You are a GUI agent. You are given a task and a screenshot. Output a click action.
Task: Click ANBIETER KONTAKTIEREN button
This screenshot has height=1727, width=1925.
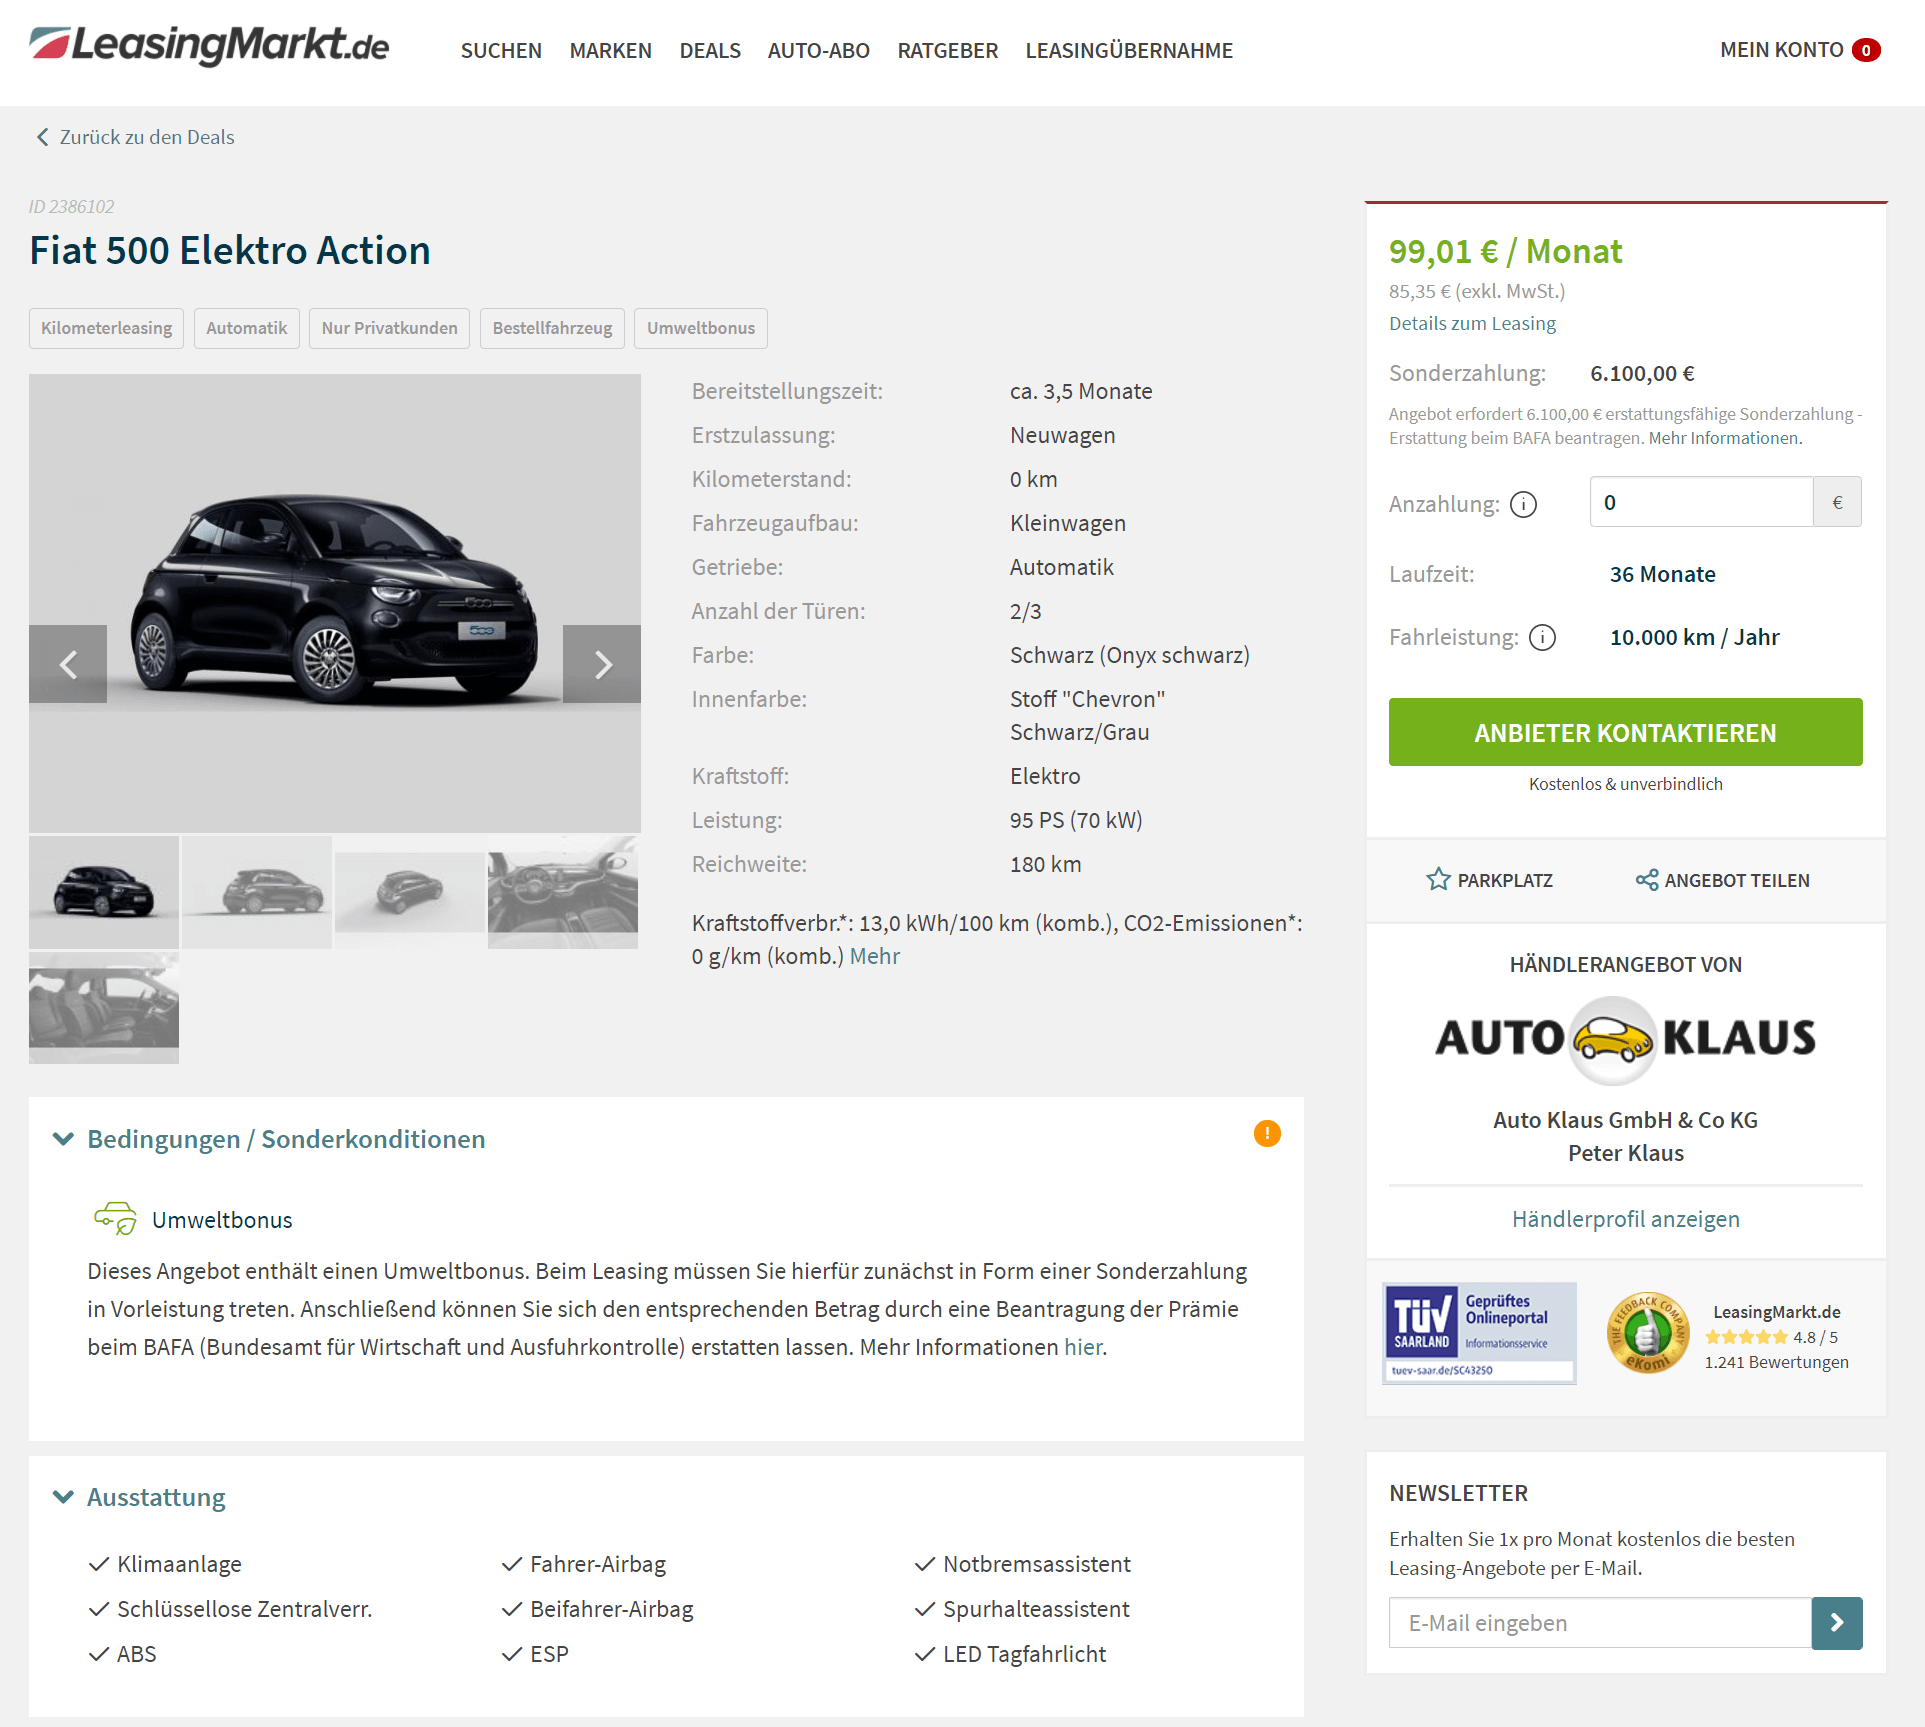1625,732
